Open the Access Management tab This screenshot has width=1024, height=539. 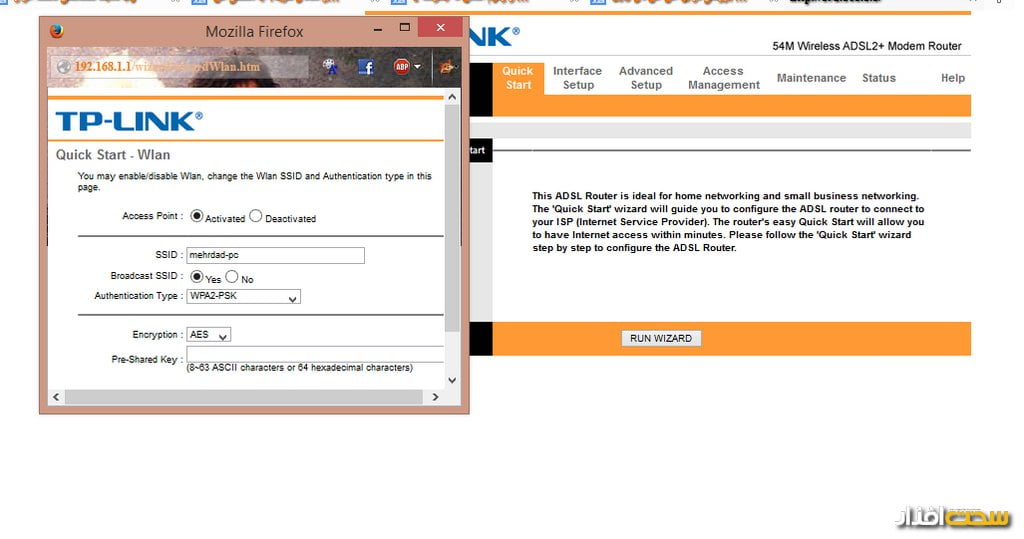[723, 78]
